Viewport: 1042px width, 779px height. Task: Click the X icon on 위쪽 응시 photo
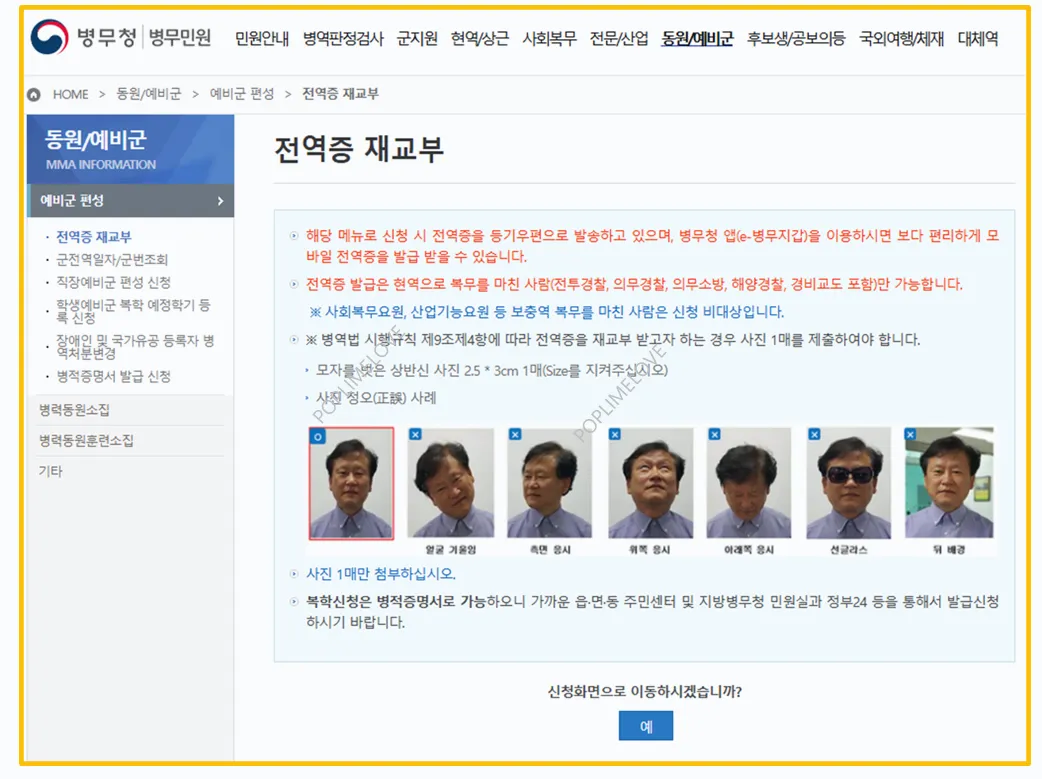(615, 434)
